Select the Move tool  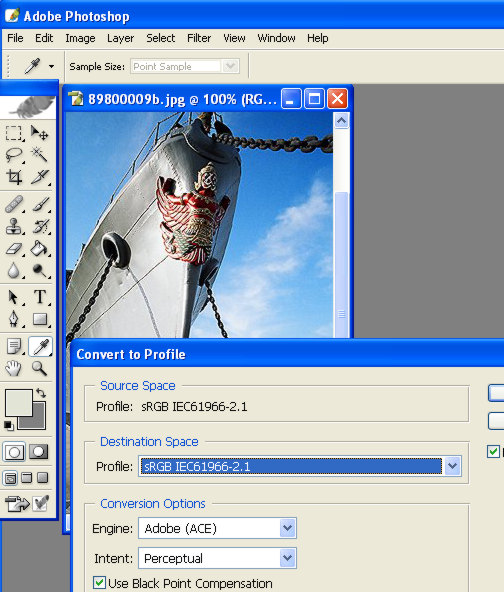[39, 133]
